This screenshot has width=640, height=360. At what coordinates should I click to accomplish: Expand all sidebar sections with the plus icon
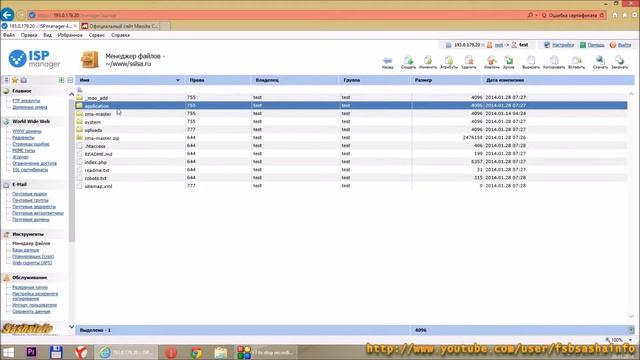click(x=62, y=80)
